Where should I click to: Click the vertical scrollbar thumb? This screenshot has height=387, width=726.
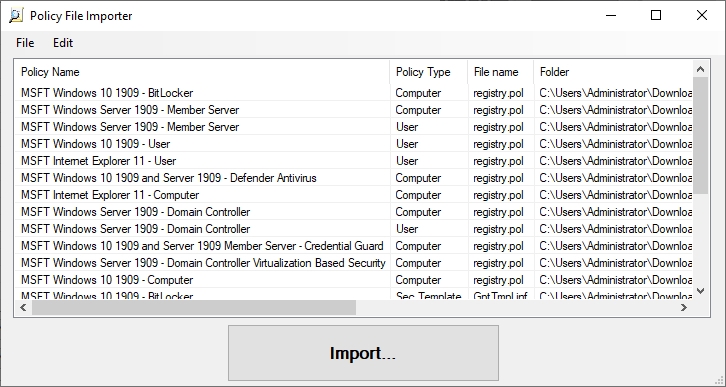coord(701,136)
